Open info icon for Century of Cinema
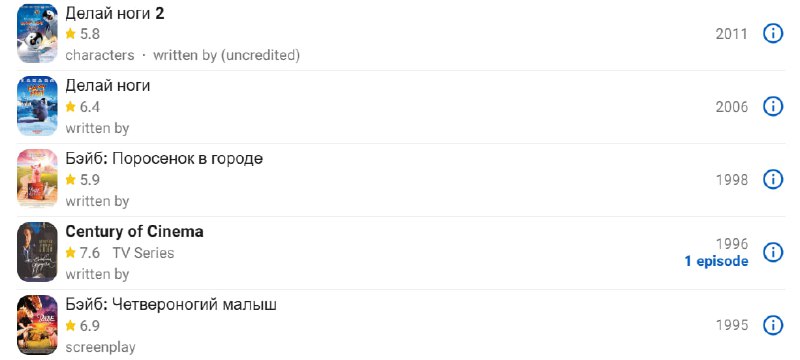Image resolution: width=800 pixels, height=360 pixels. 772,252
